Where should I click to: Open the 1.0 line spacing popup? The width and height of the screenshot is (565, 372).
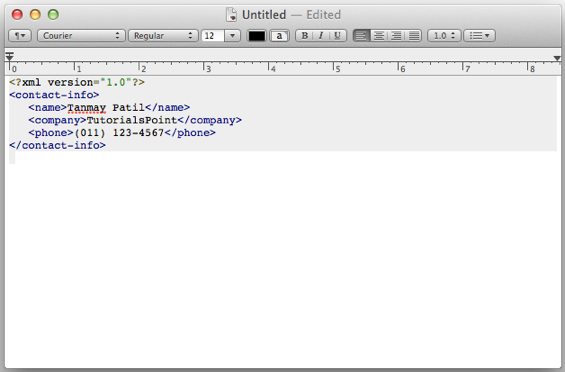444,36
